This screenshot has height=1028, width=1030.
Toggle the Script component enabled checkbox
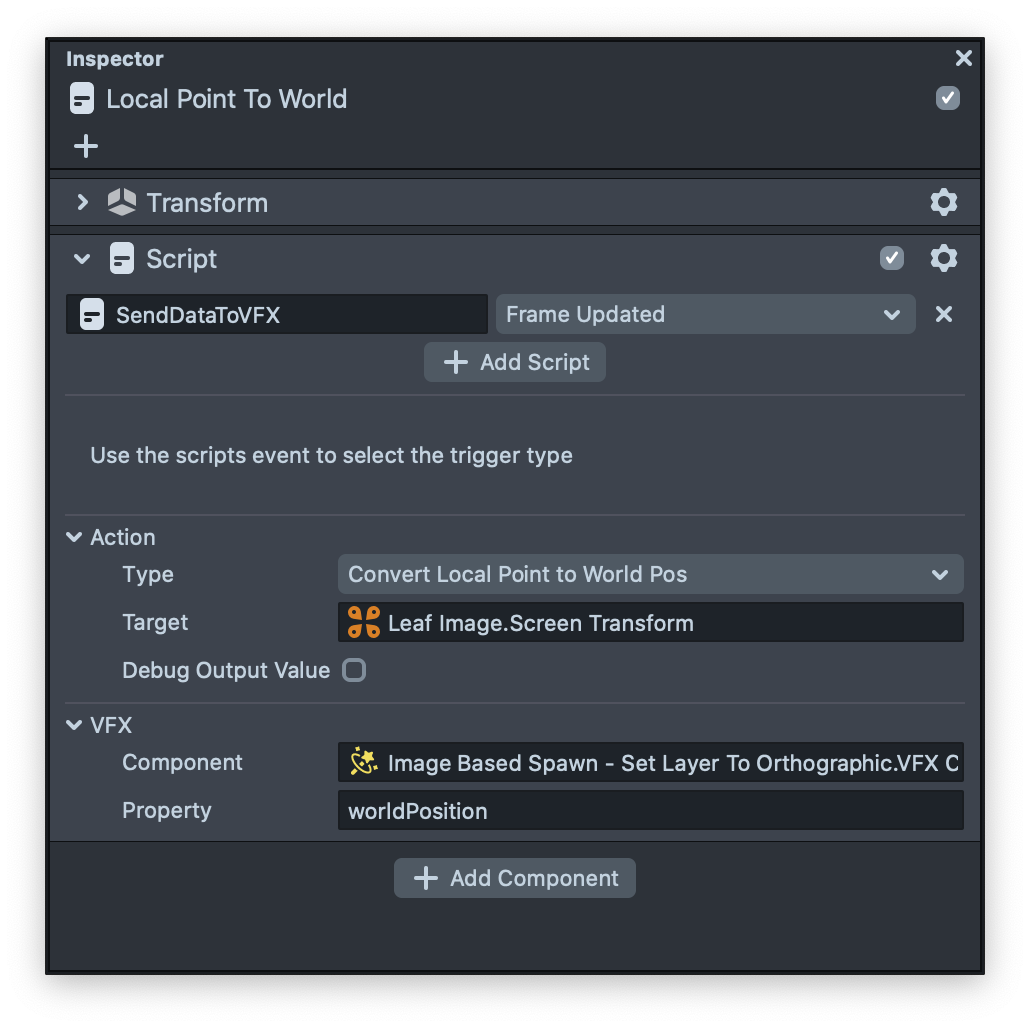click(x=891, y=259)
